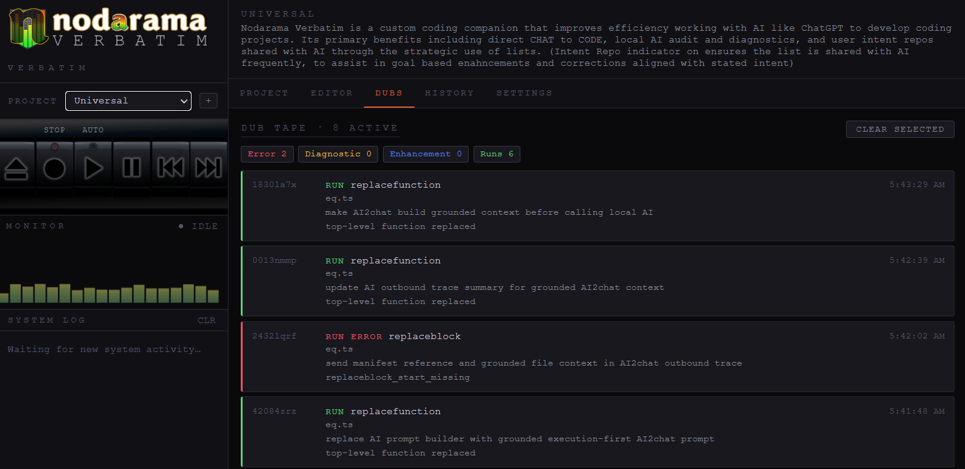
Task: Click "send manifest reference" description line
Action: [534, 363]
